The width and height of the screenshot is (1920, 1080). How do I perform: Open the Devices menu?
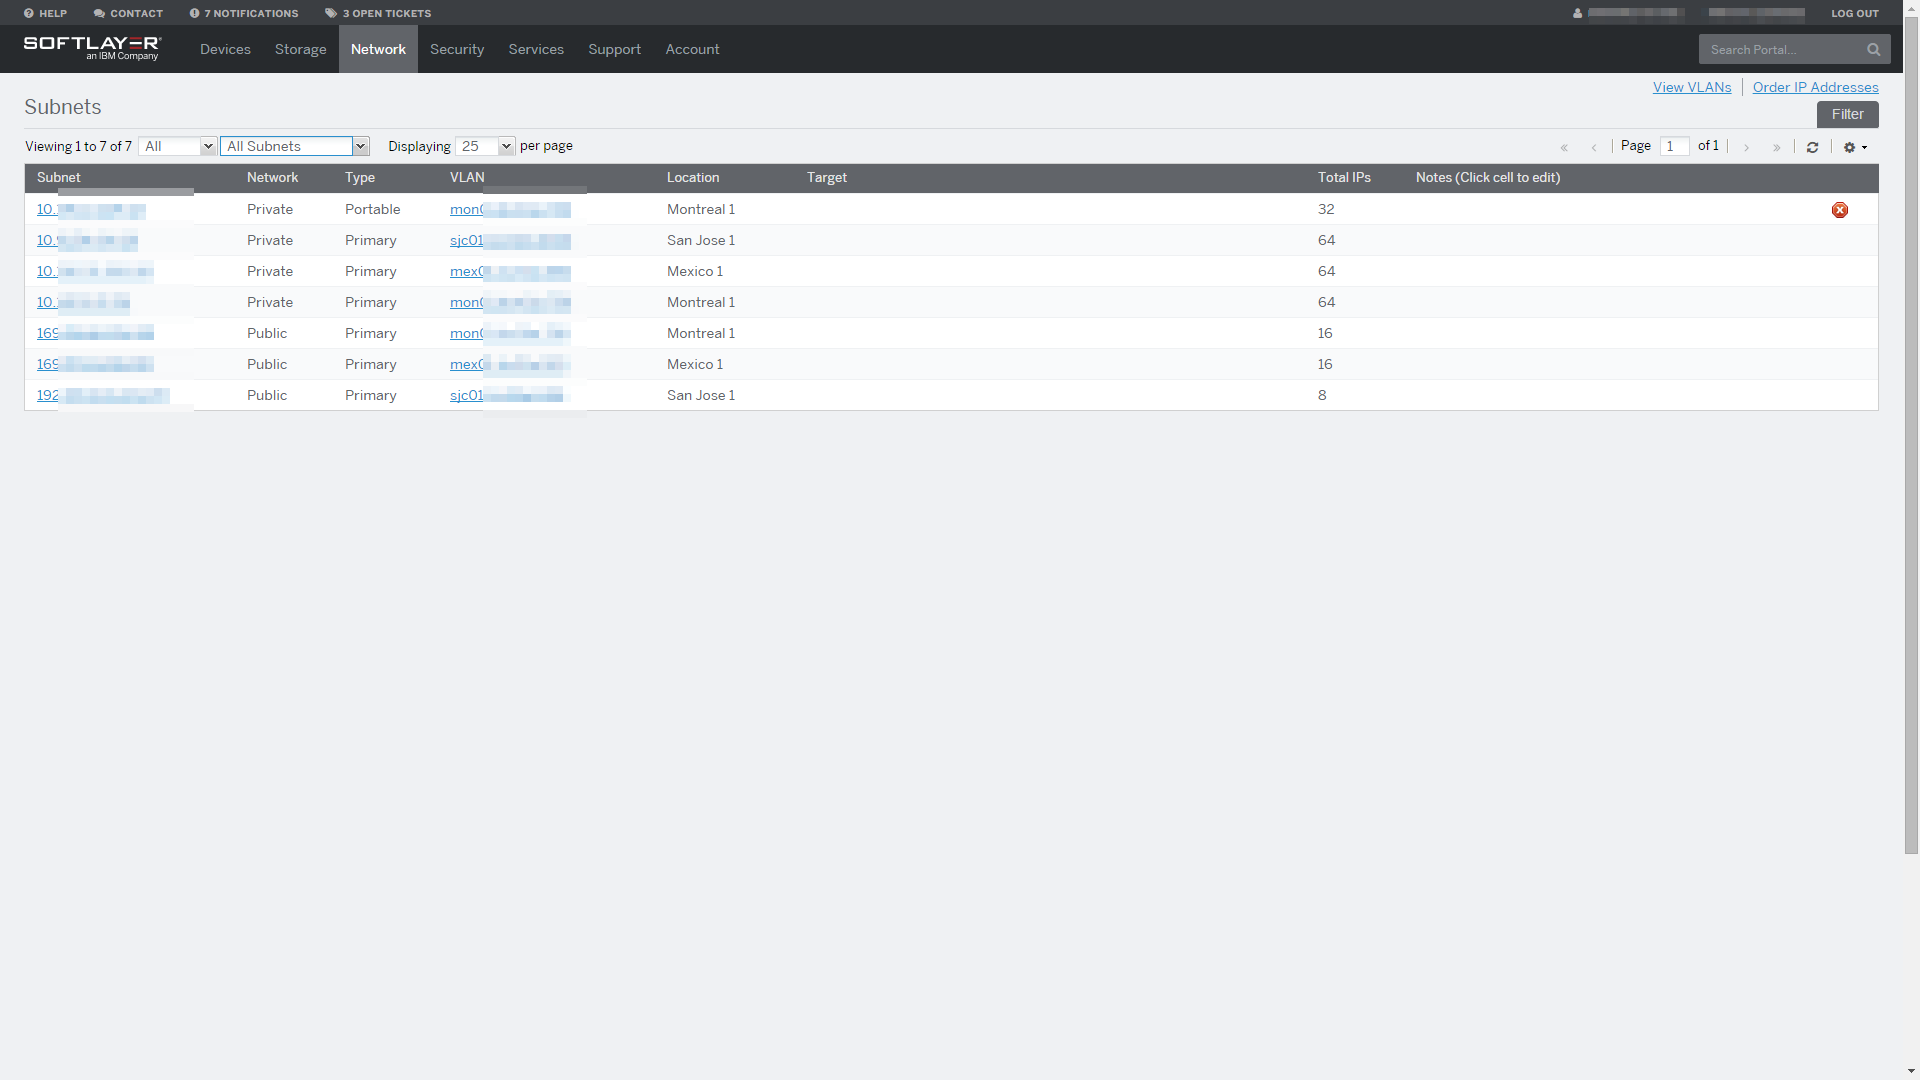pos(225,49)
